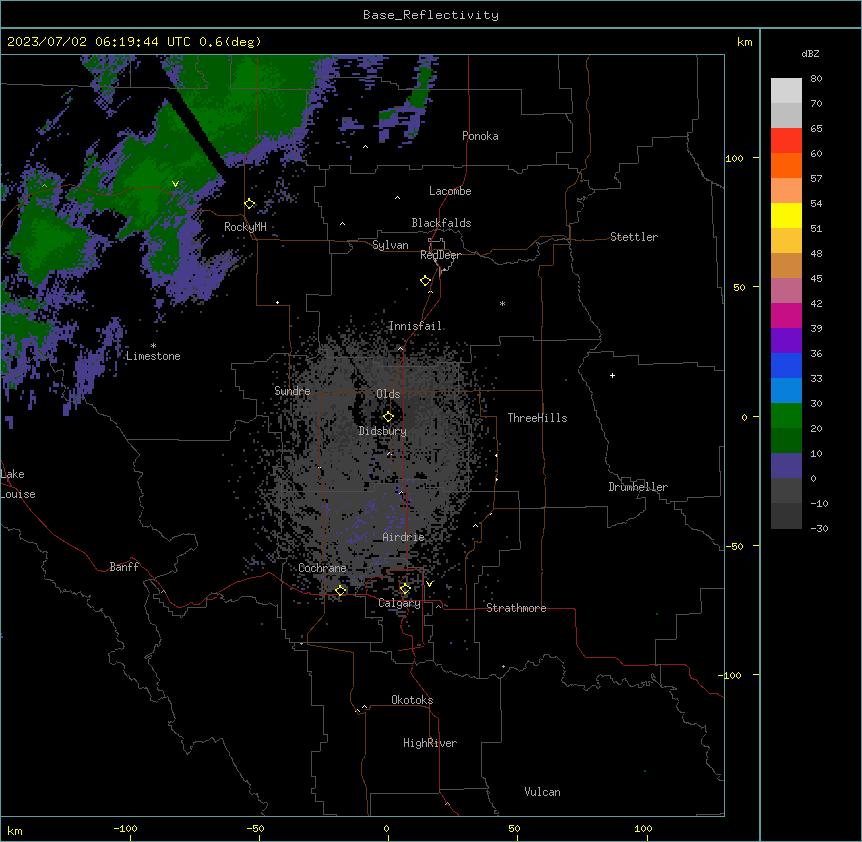Click the yellow diamond marker above the Calgary label

(405, 589)
